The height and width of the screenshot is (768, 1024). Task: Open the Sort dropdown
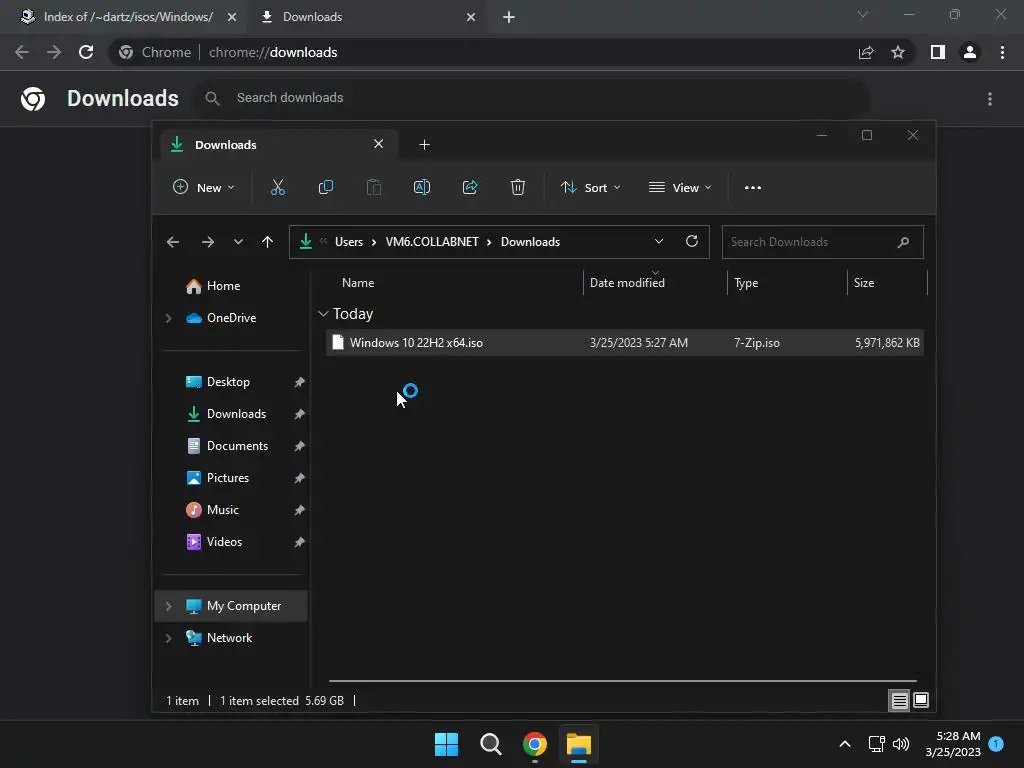(x=590, y=187)
